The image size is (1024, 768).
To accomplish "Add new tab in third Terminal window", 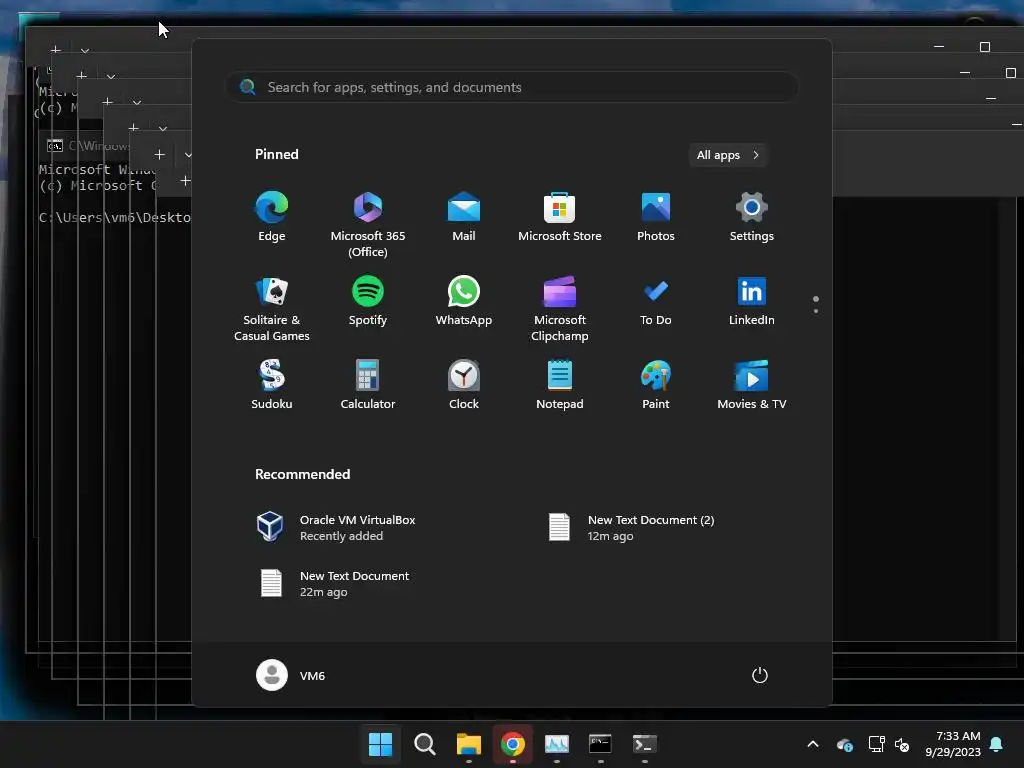I will click(x=108, y=102).
